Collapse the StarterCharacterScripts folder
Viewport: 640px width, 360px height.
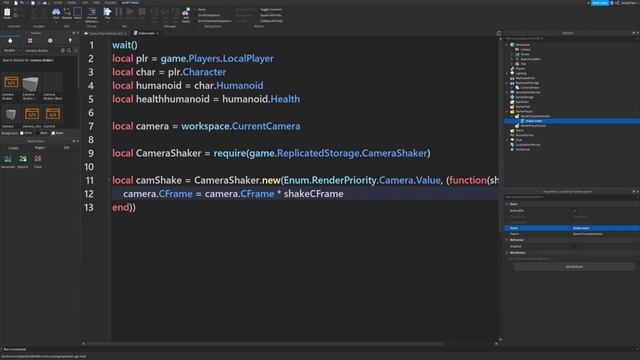(512, 116)
